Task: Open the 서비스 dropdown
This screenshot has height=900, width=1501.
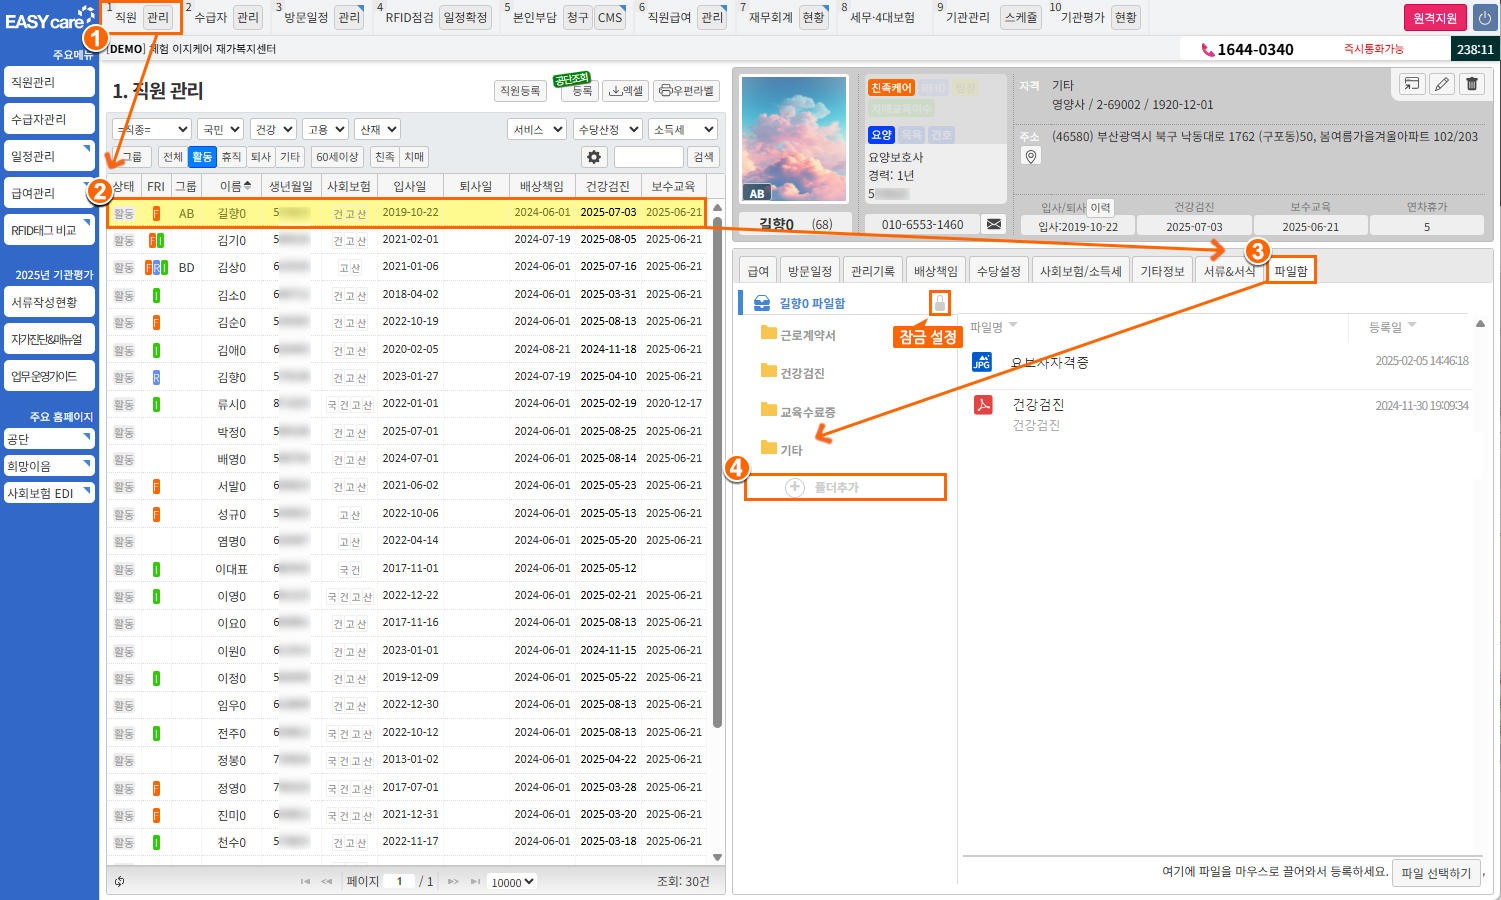Action: pyautogui.click(x=537, y=129)
